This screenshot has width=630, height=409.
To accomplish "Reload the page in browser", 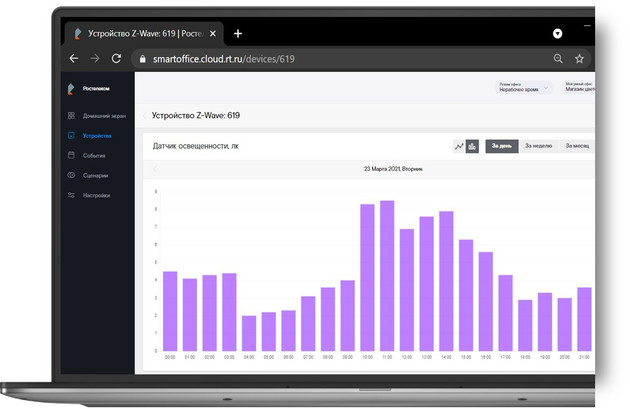I will coord(118,59).
